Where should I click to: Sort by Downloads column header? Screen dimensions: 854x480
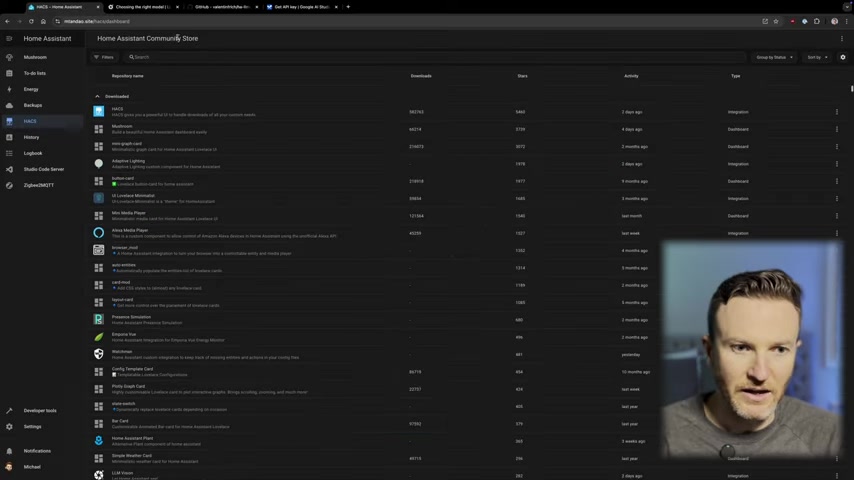click(x=421, y=76)
